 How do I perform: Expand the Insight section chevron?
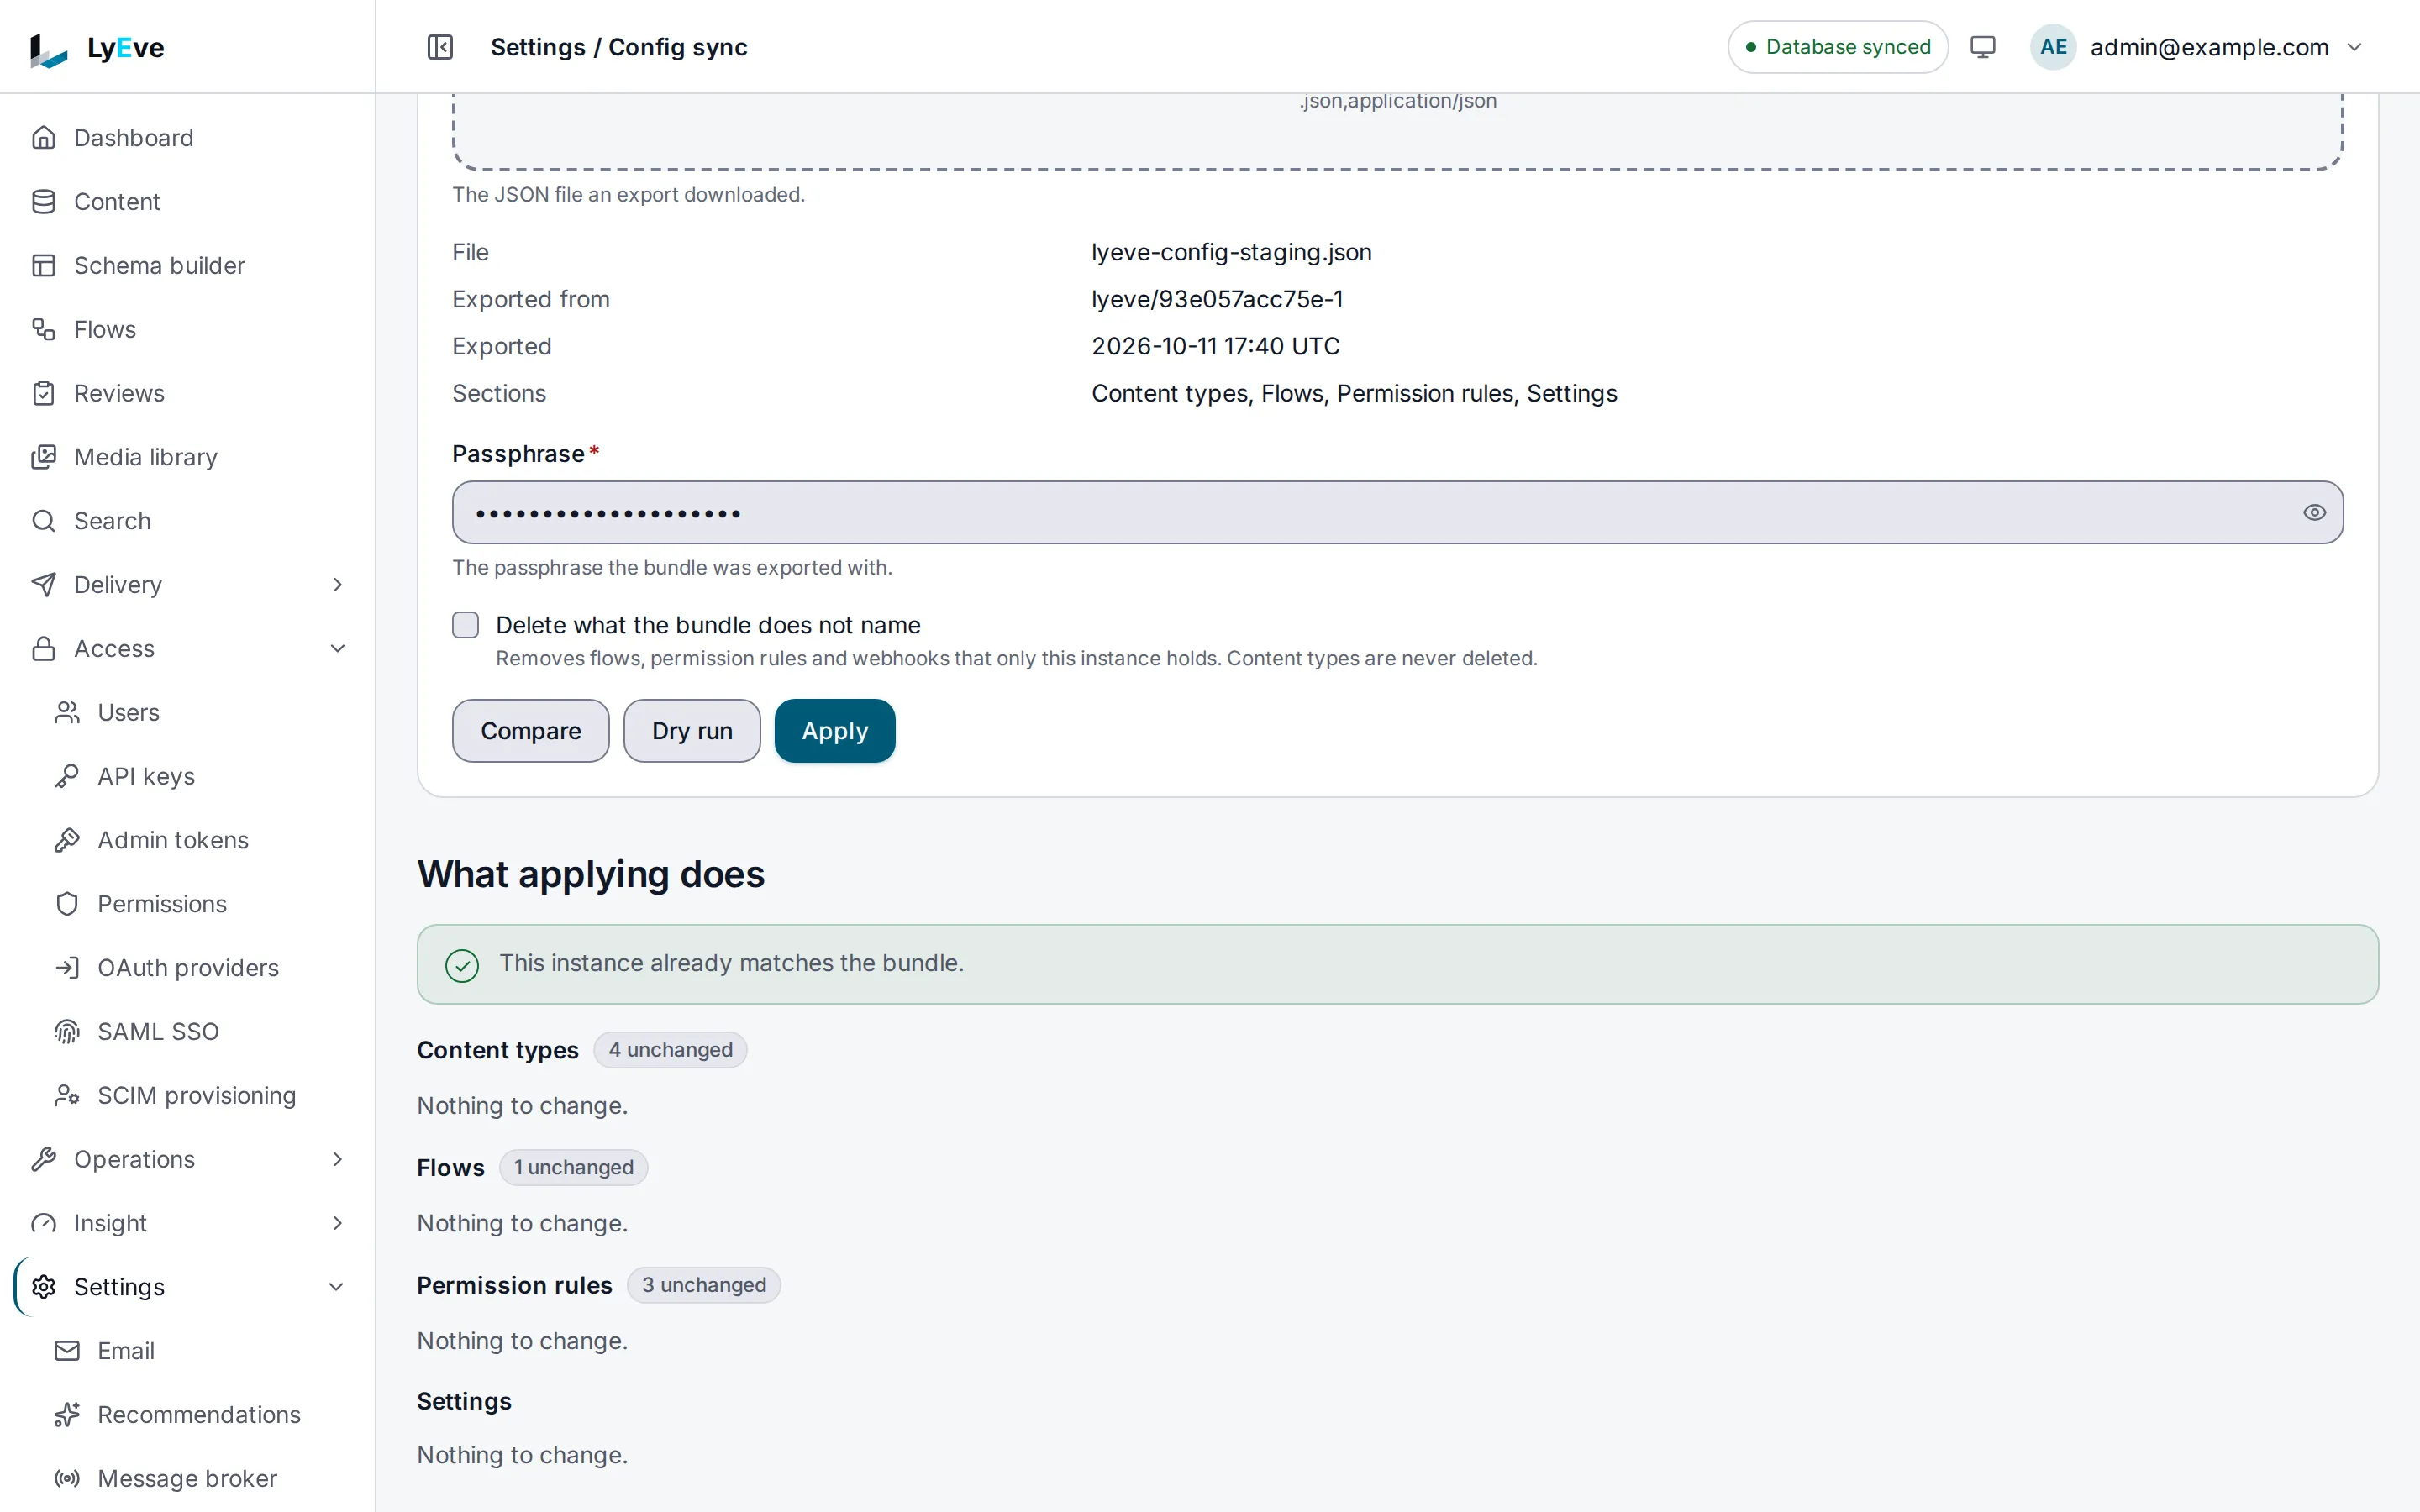point(337,1223)
